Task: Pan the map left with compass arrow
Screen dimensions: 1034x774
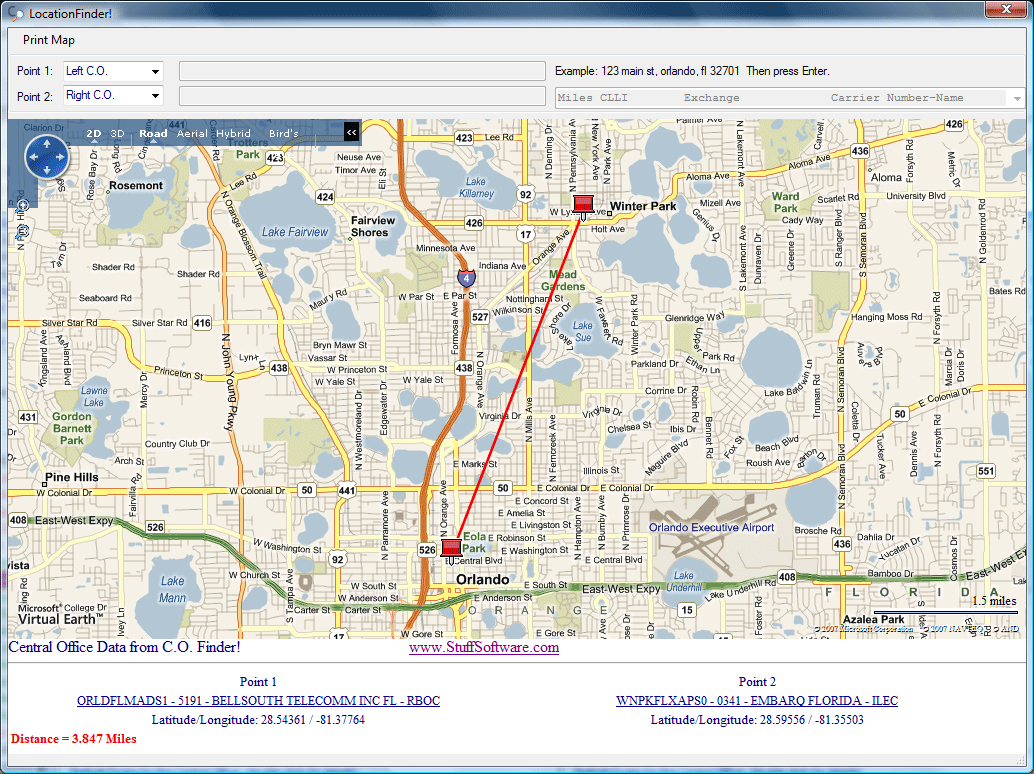Action: [x=34, y=157]
